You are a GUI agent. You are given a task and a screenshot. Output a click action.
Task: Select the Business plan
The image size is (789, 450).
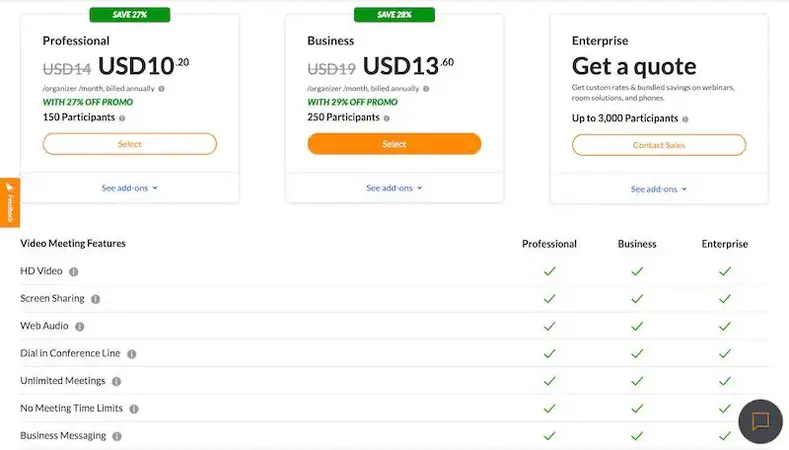tap(394, 144)
